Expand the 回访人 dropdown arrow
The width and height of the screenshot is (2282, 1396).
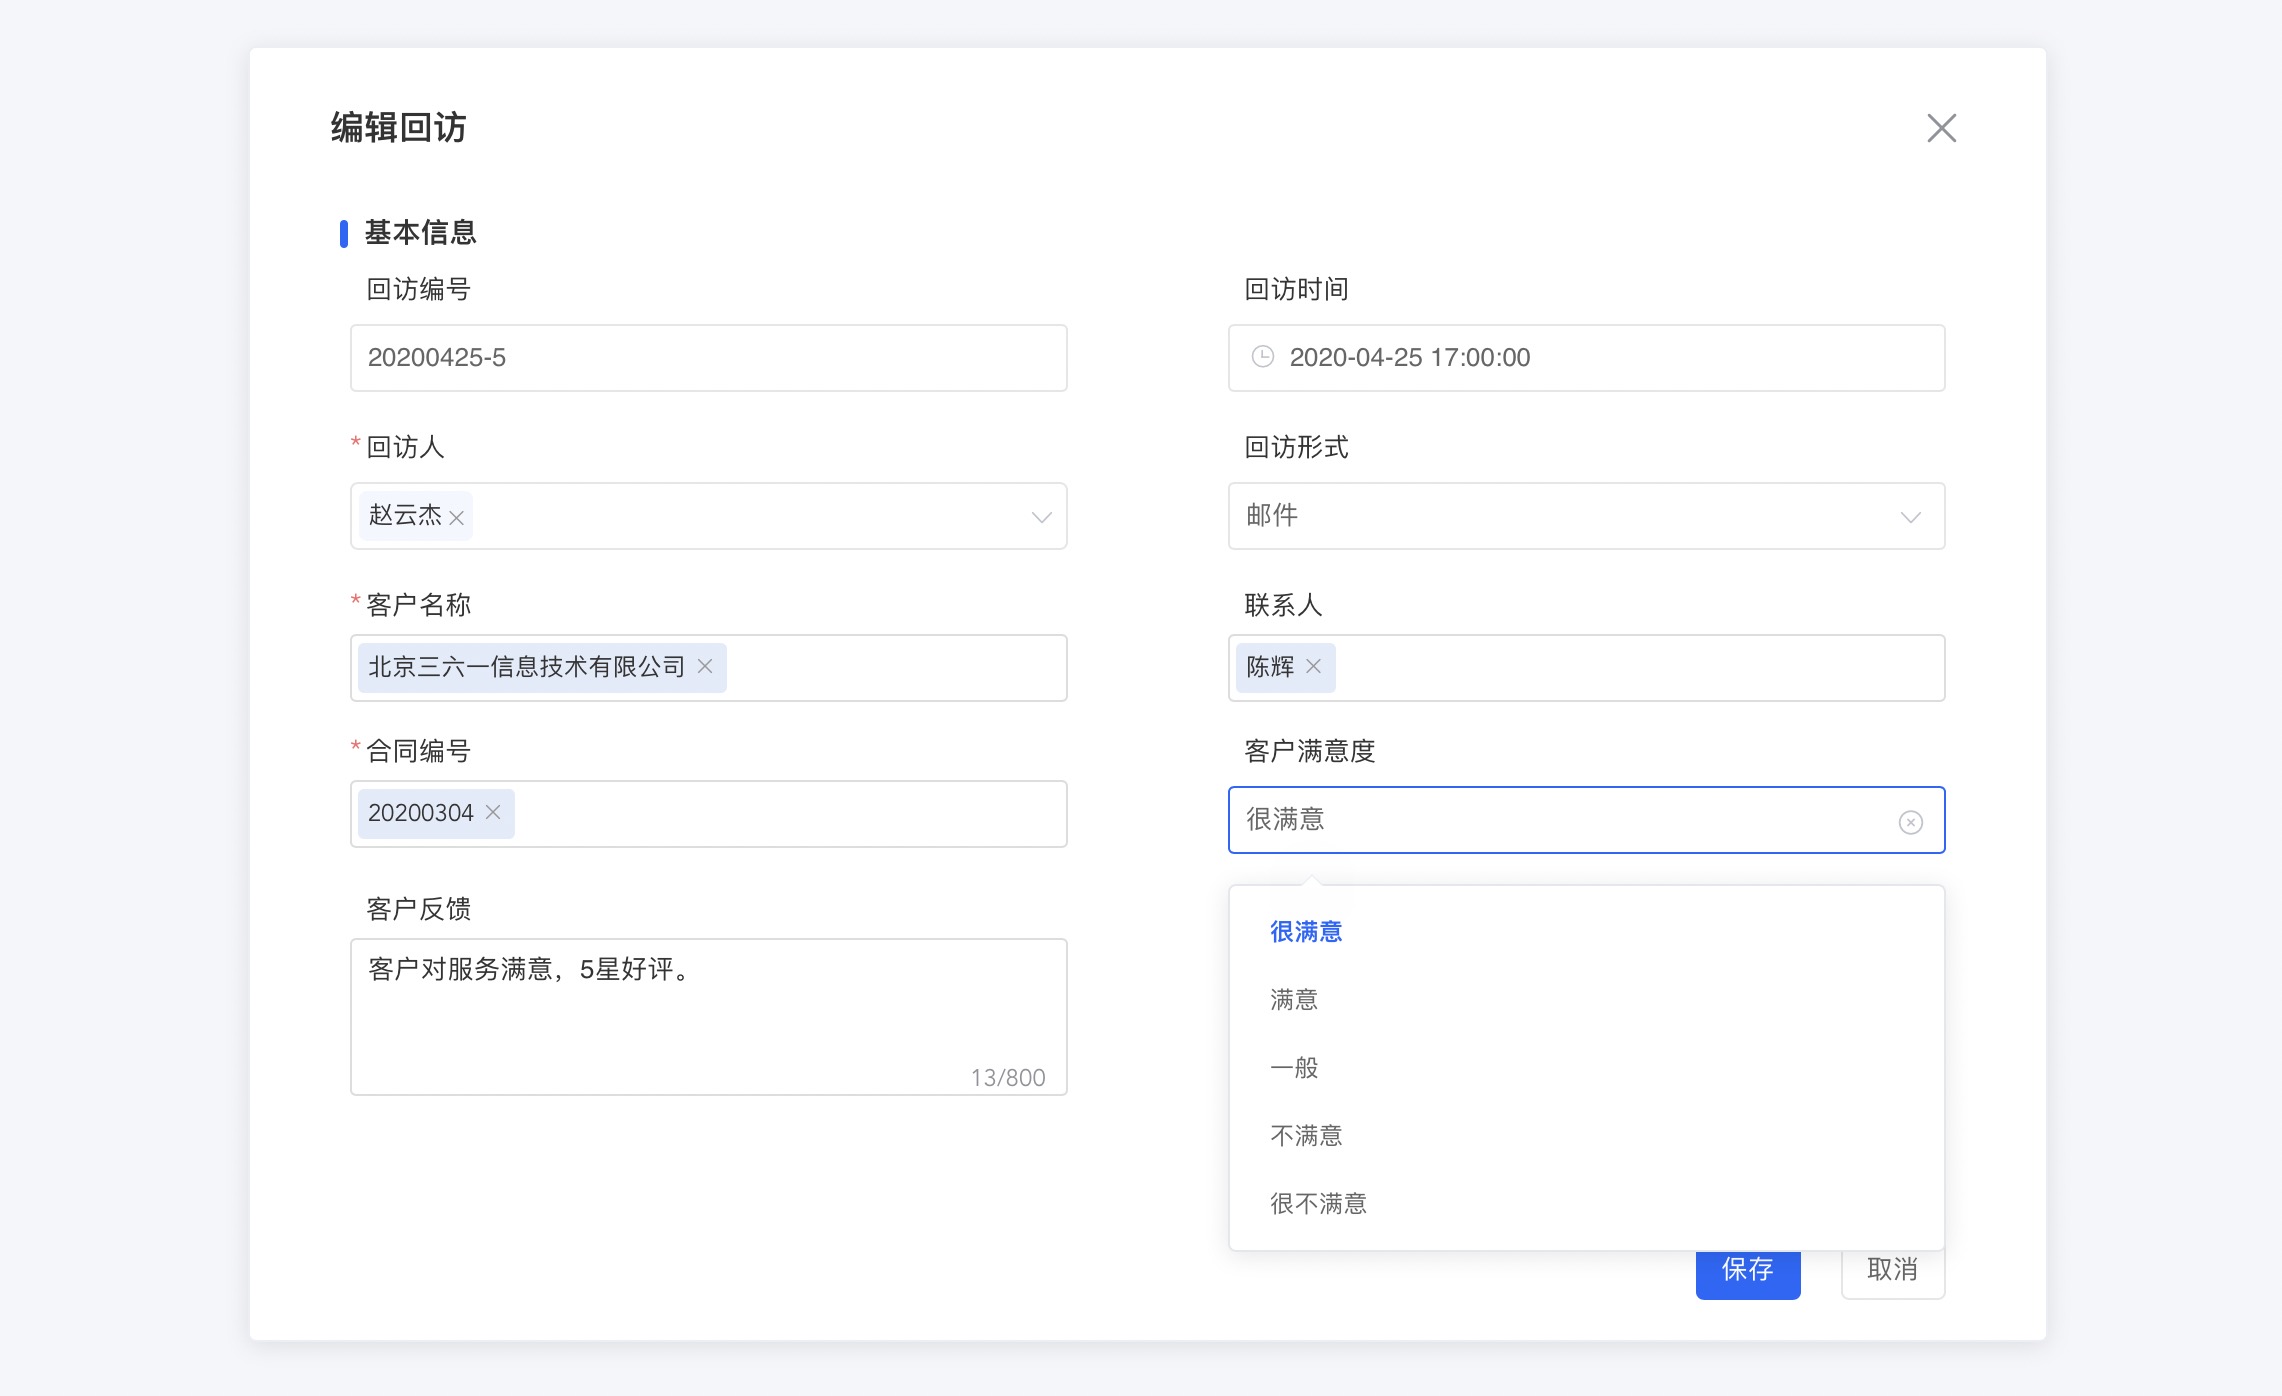1041,517
